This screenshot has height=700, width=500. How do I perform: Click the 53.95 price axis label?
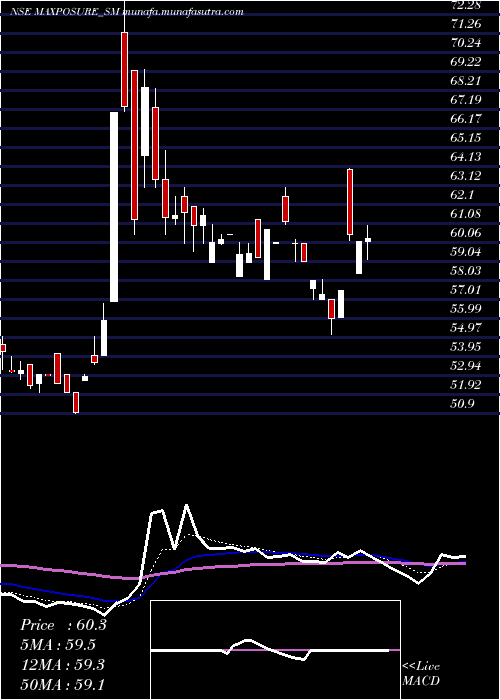coord(466,347)
